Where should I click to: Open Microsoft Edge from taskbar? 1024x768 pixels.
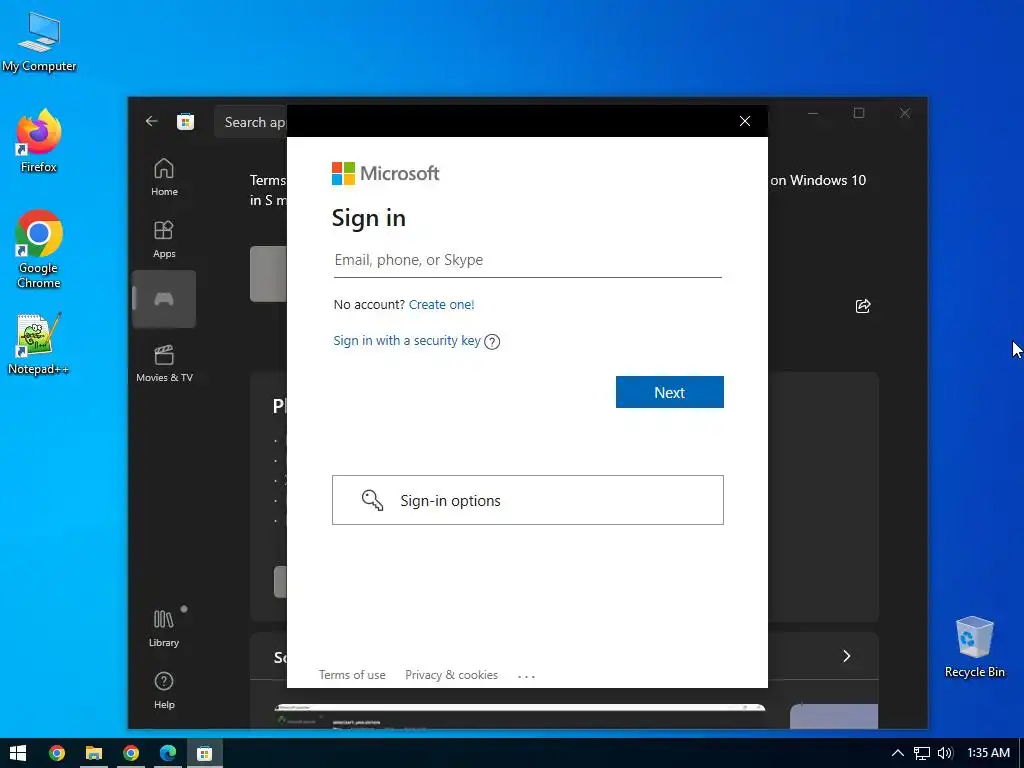[168, 753]
